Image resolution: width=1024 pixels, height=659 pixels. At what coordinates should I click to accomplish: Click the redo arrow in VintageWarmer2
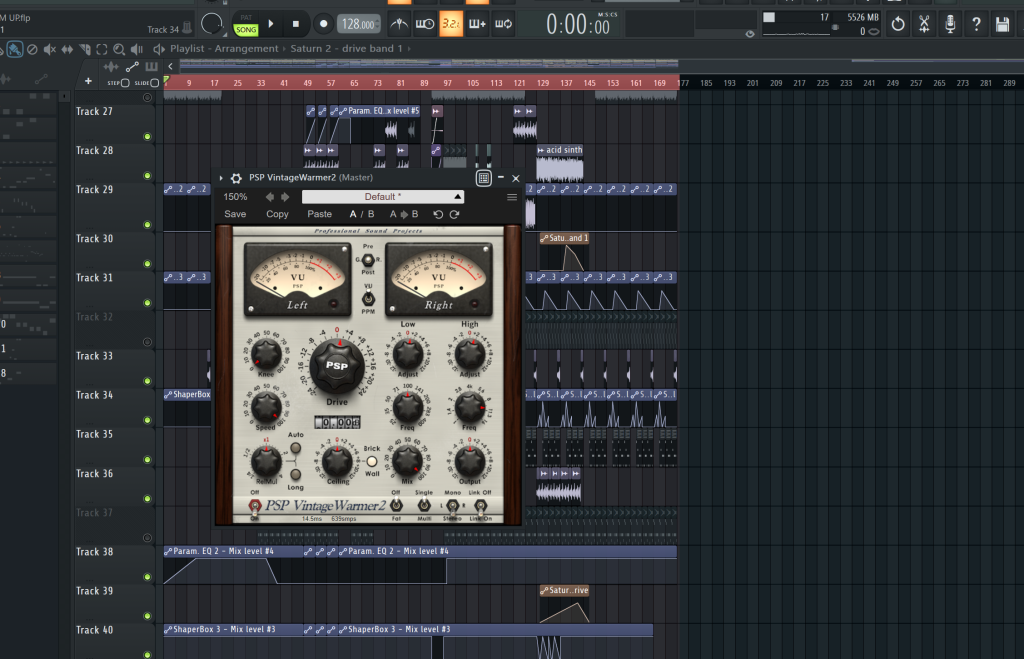(455, 214)
